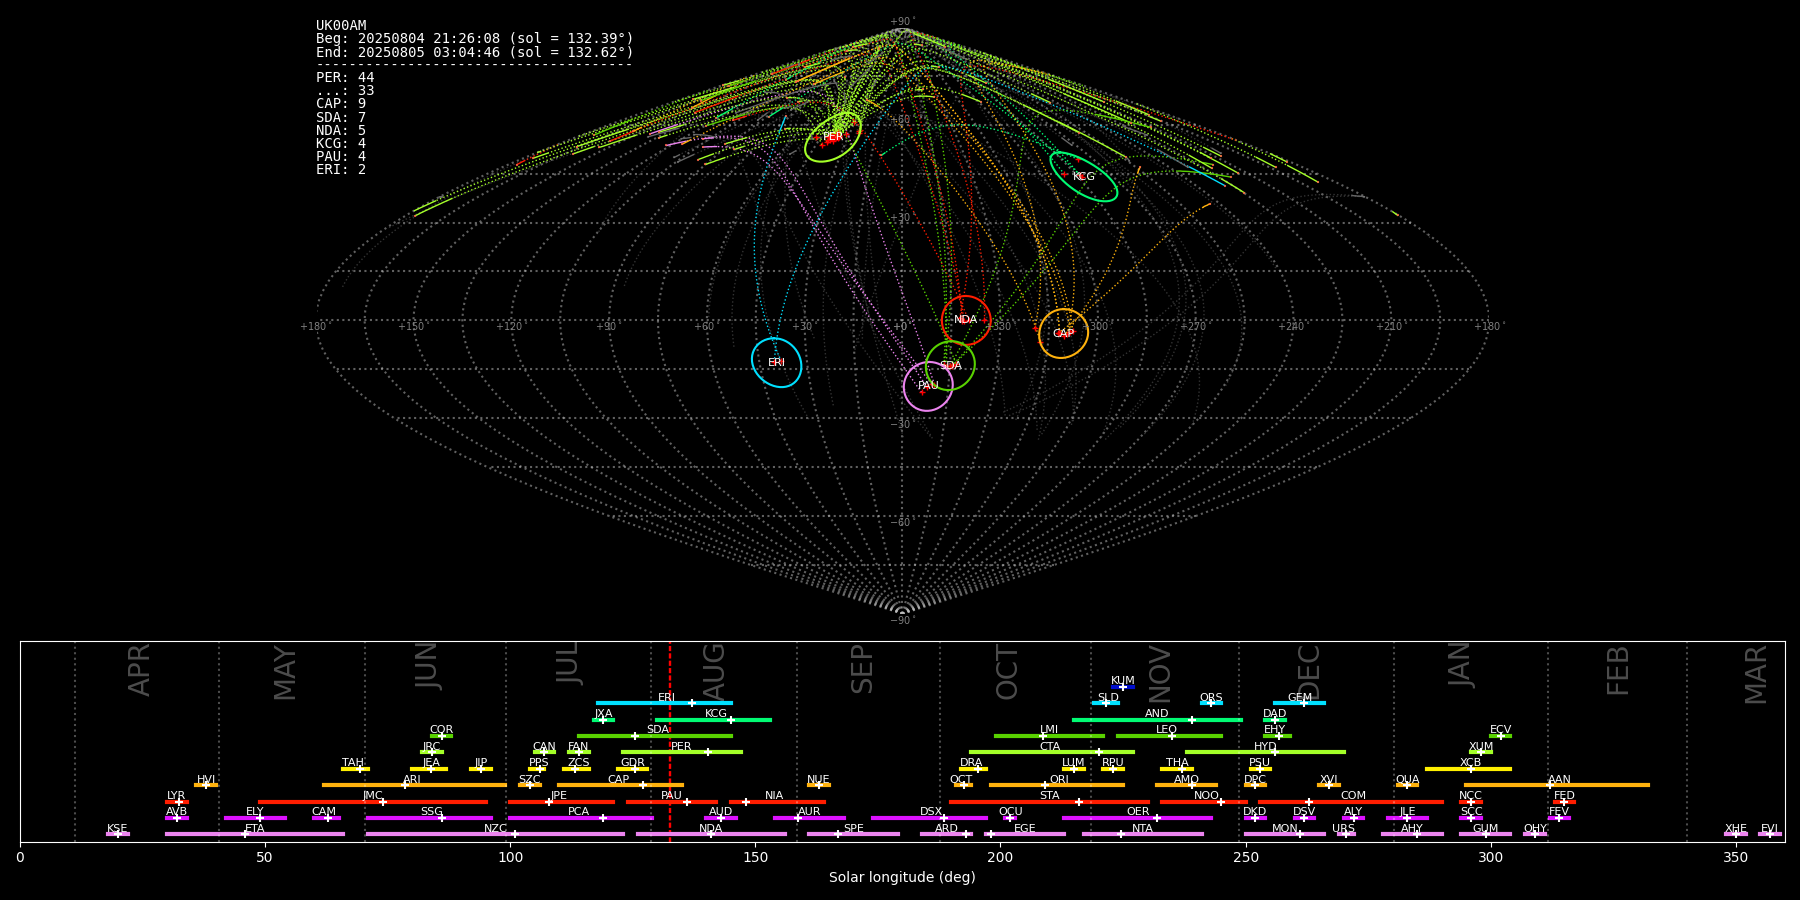Click the SPE shower bar in September

tap(853, 834)
